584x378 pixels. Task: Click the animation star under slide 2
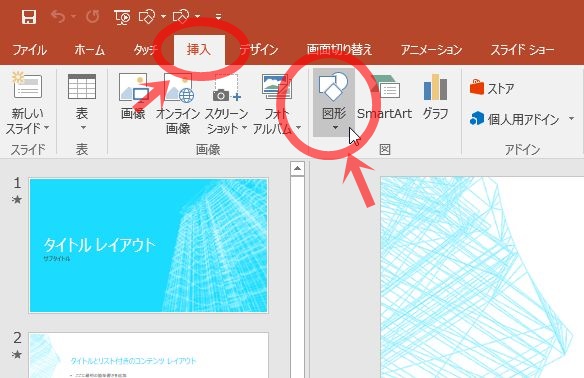pyautogui.click(x=17, y=355)
